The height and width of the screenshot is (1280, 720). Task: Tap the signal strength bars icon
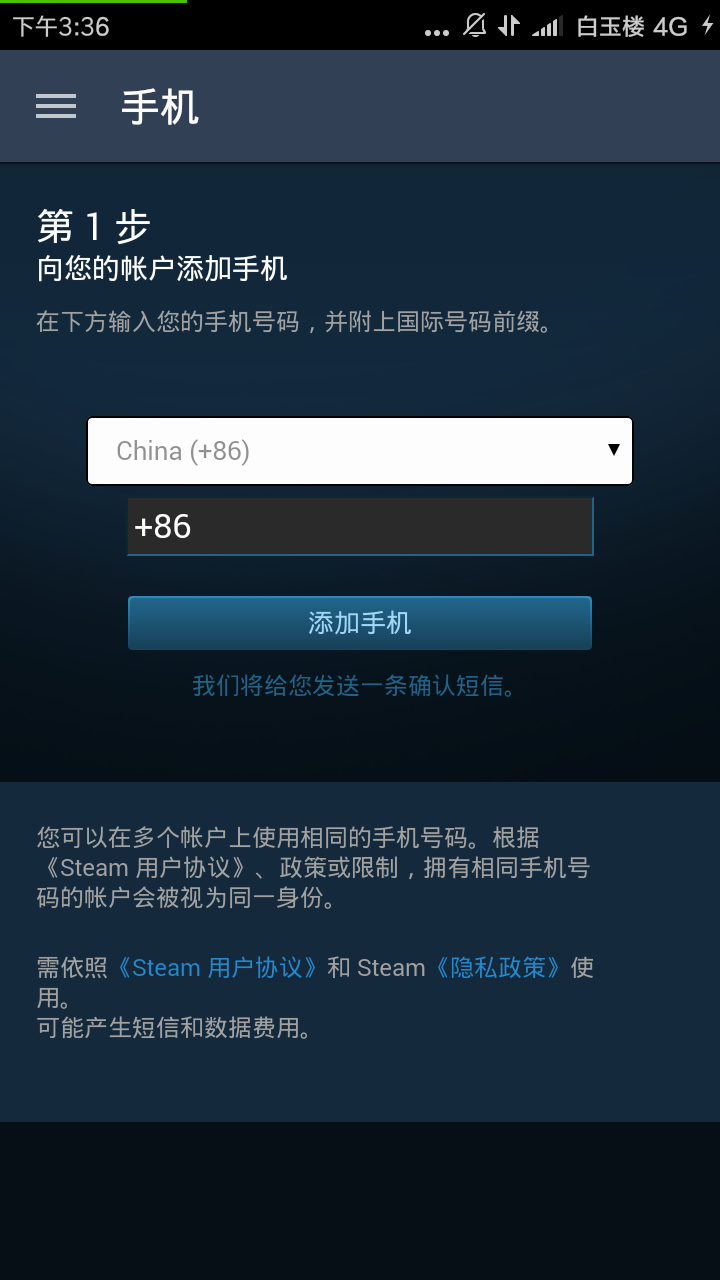[x=547, y=27]
